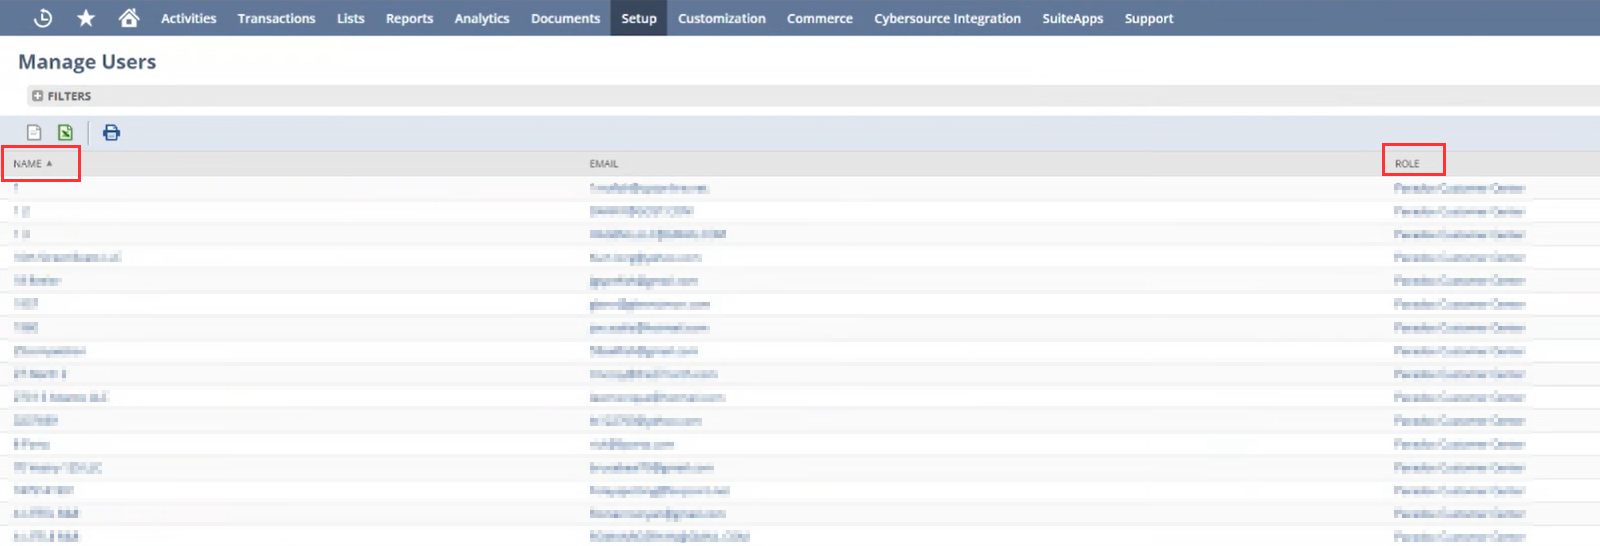Viewport: 1600px width, 546px height.
Task: Open the Recent Records clock icon
Action: (43, 18)
